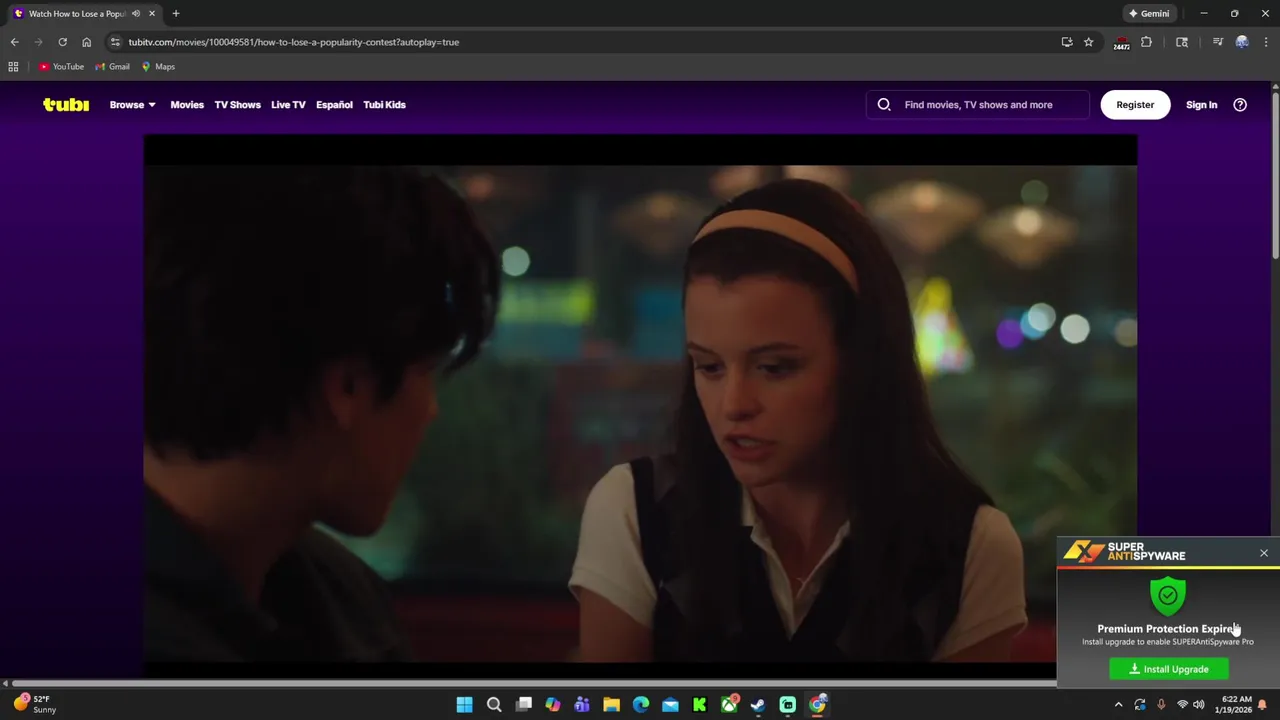Image resolution: width=1280 pixels, height=720 pixels.
Task: Switch to the Chrome taskbar icon
Action: [x=817, y=705]
